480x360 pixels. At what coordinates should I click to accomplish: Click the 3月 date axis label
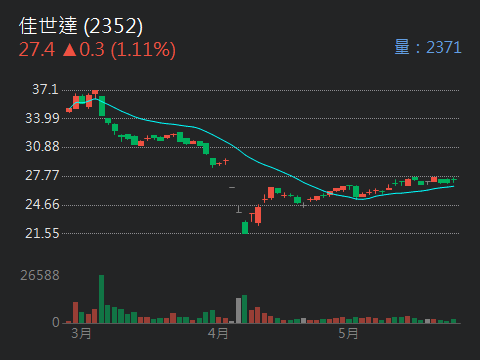(81, 333)
